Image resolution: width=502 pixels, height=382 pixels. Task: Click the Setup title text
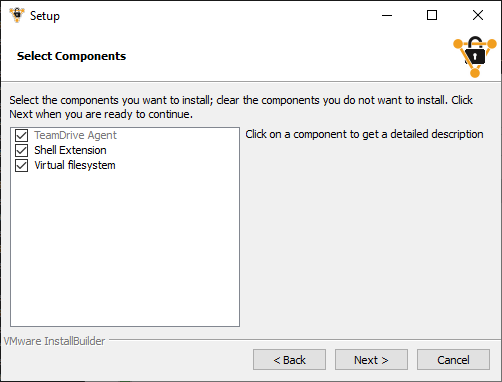[45, 16]
